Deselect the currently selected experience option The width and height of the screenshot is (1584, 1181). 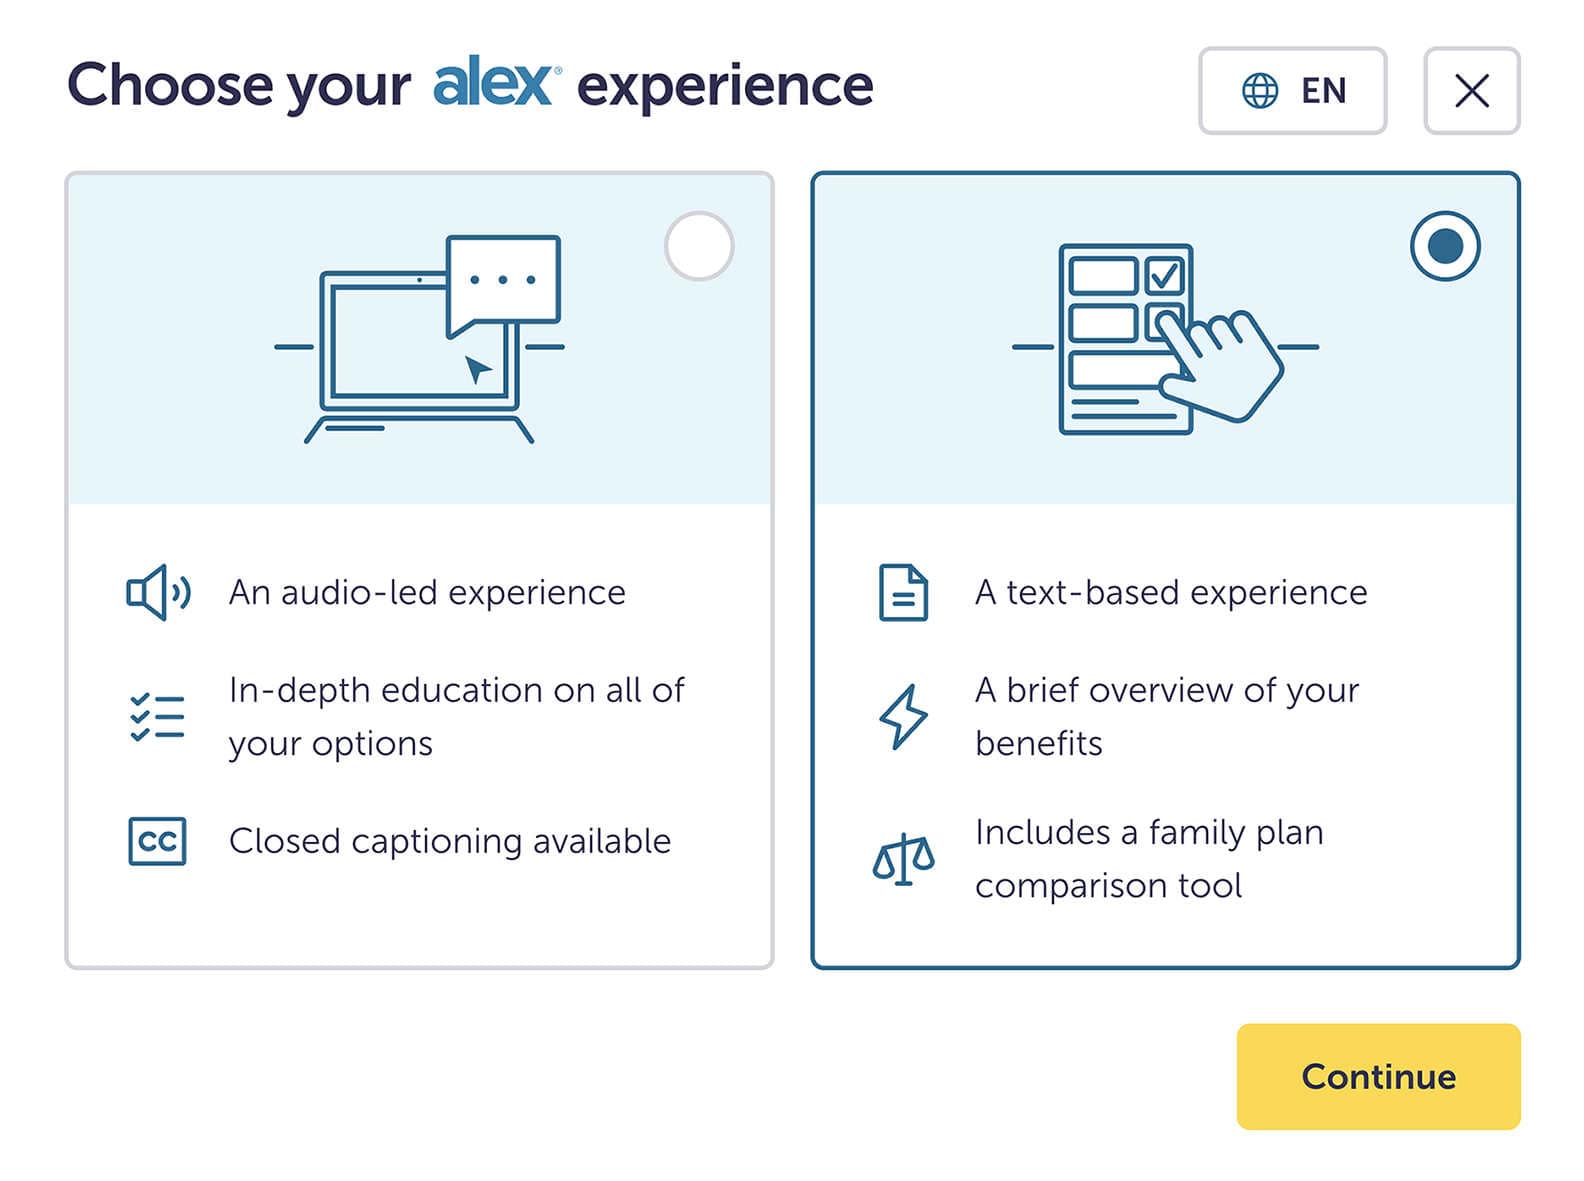click(x=1447, y=247)
